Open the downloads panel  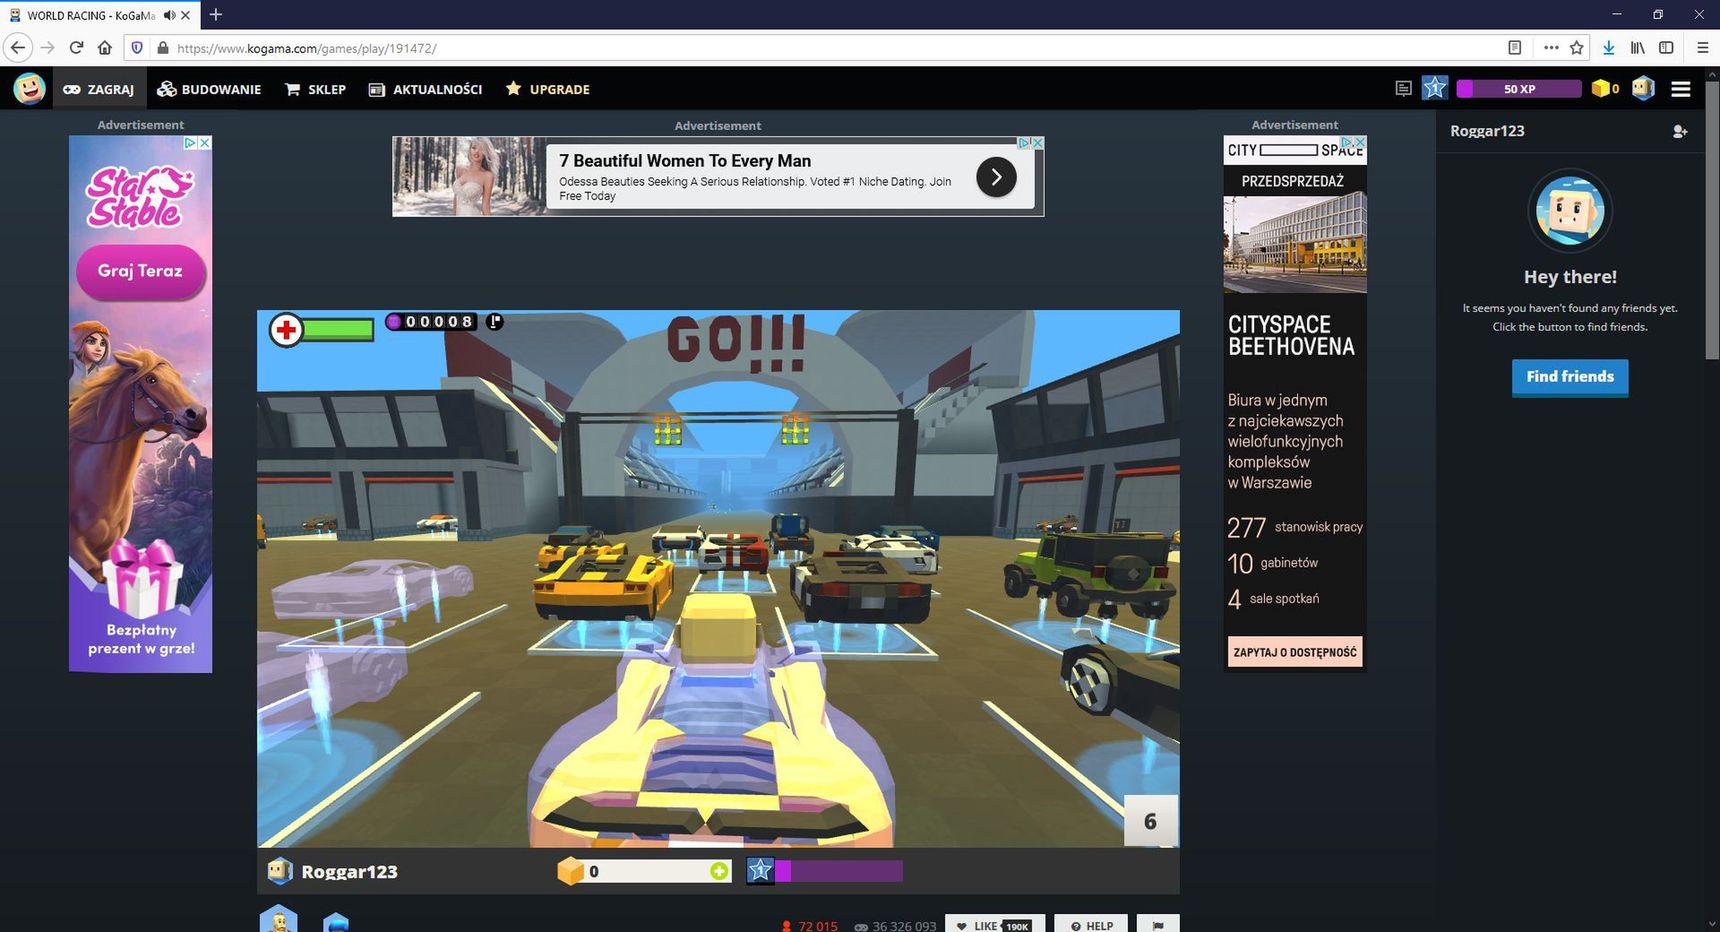1609,47
